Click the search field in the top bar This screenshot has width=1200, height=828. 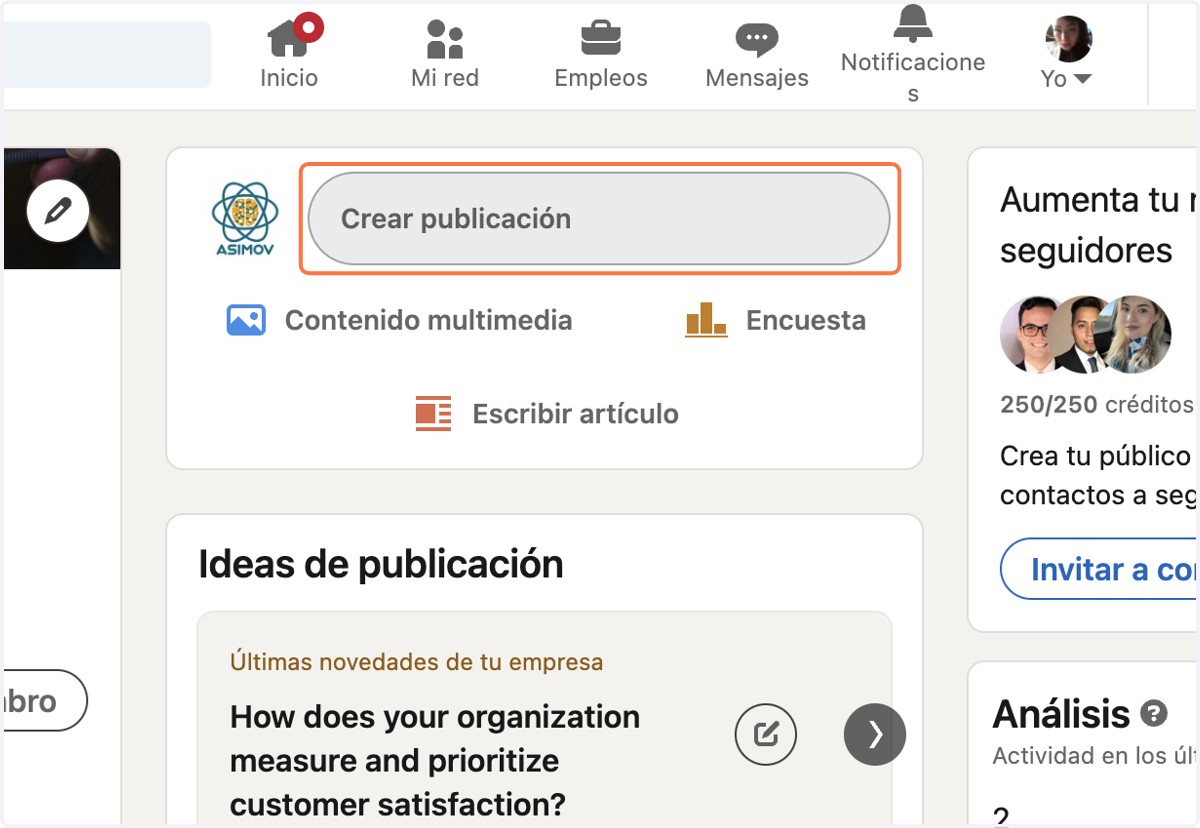coord(107,54)
